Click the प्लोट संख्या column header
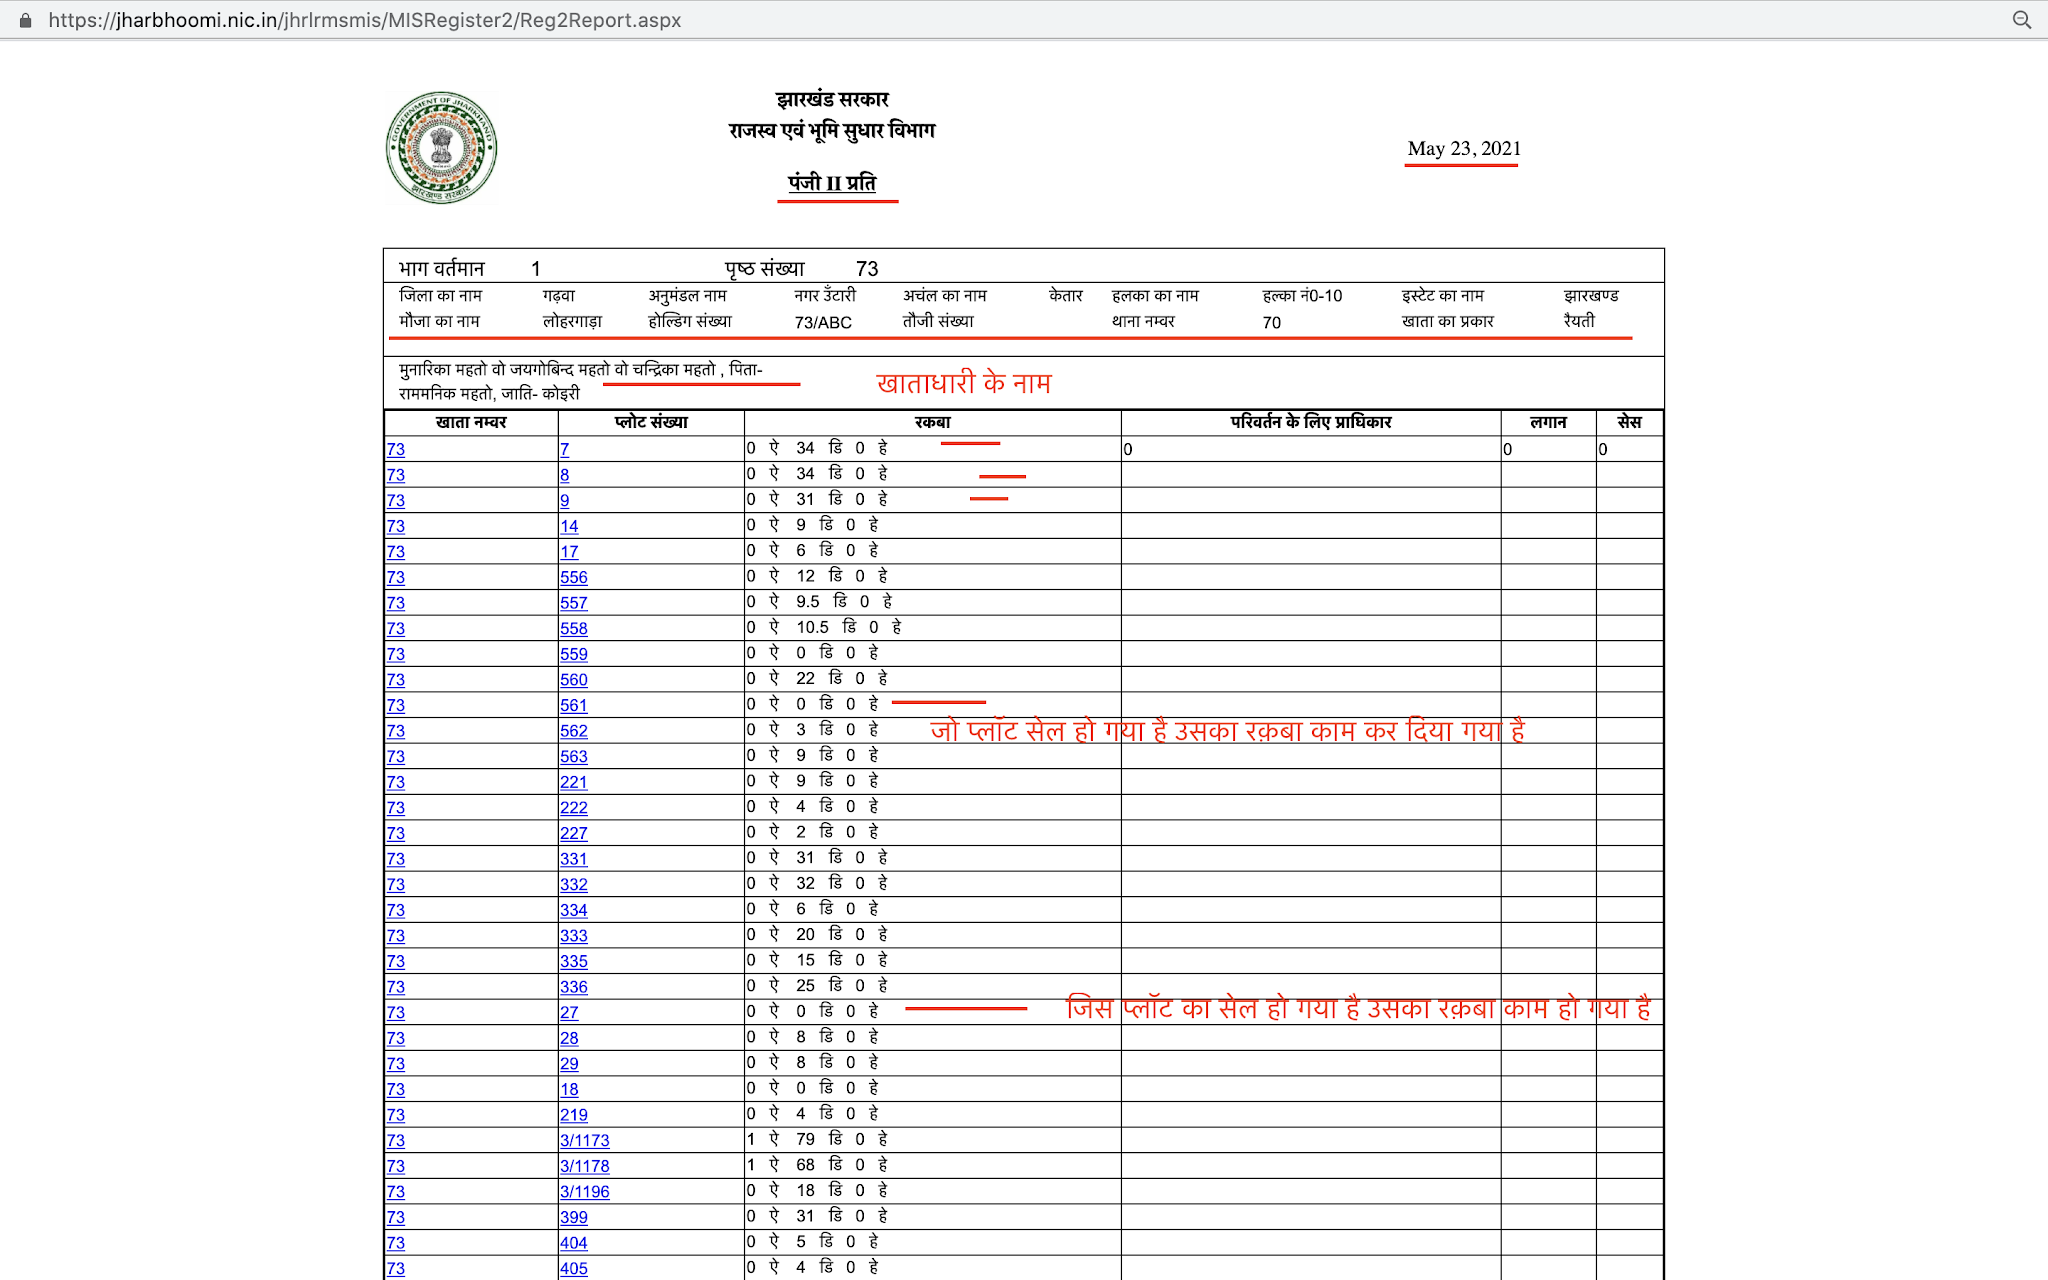The height and width of the screenshot is (1280, 2048). [651, 422]
